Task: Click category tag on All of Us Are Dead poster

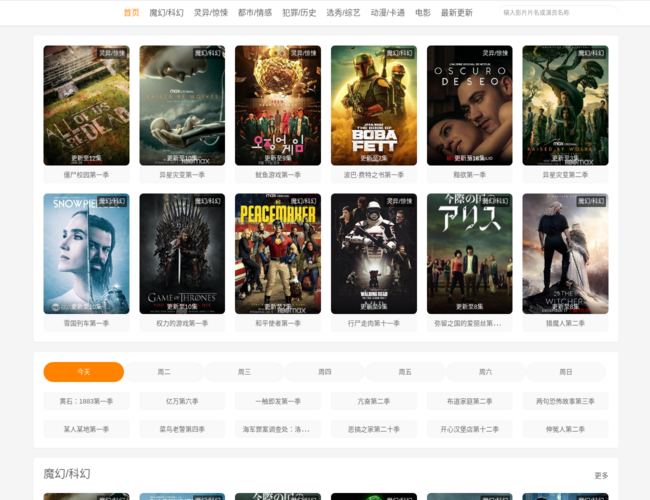Action: [x=112, y=53]
